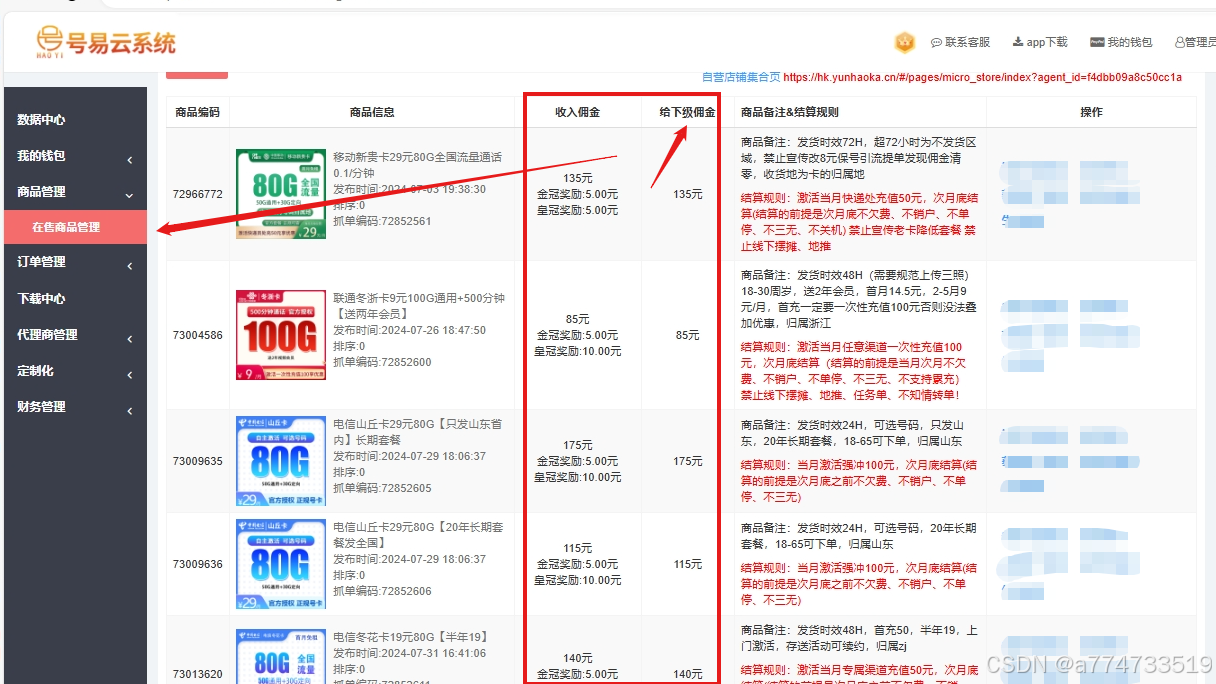Image resolution: width=1216 pixels, height=684 pixels.
Task: Click the 给下级佣金 column header
Action: point(687,113)
